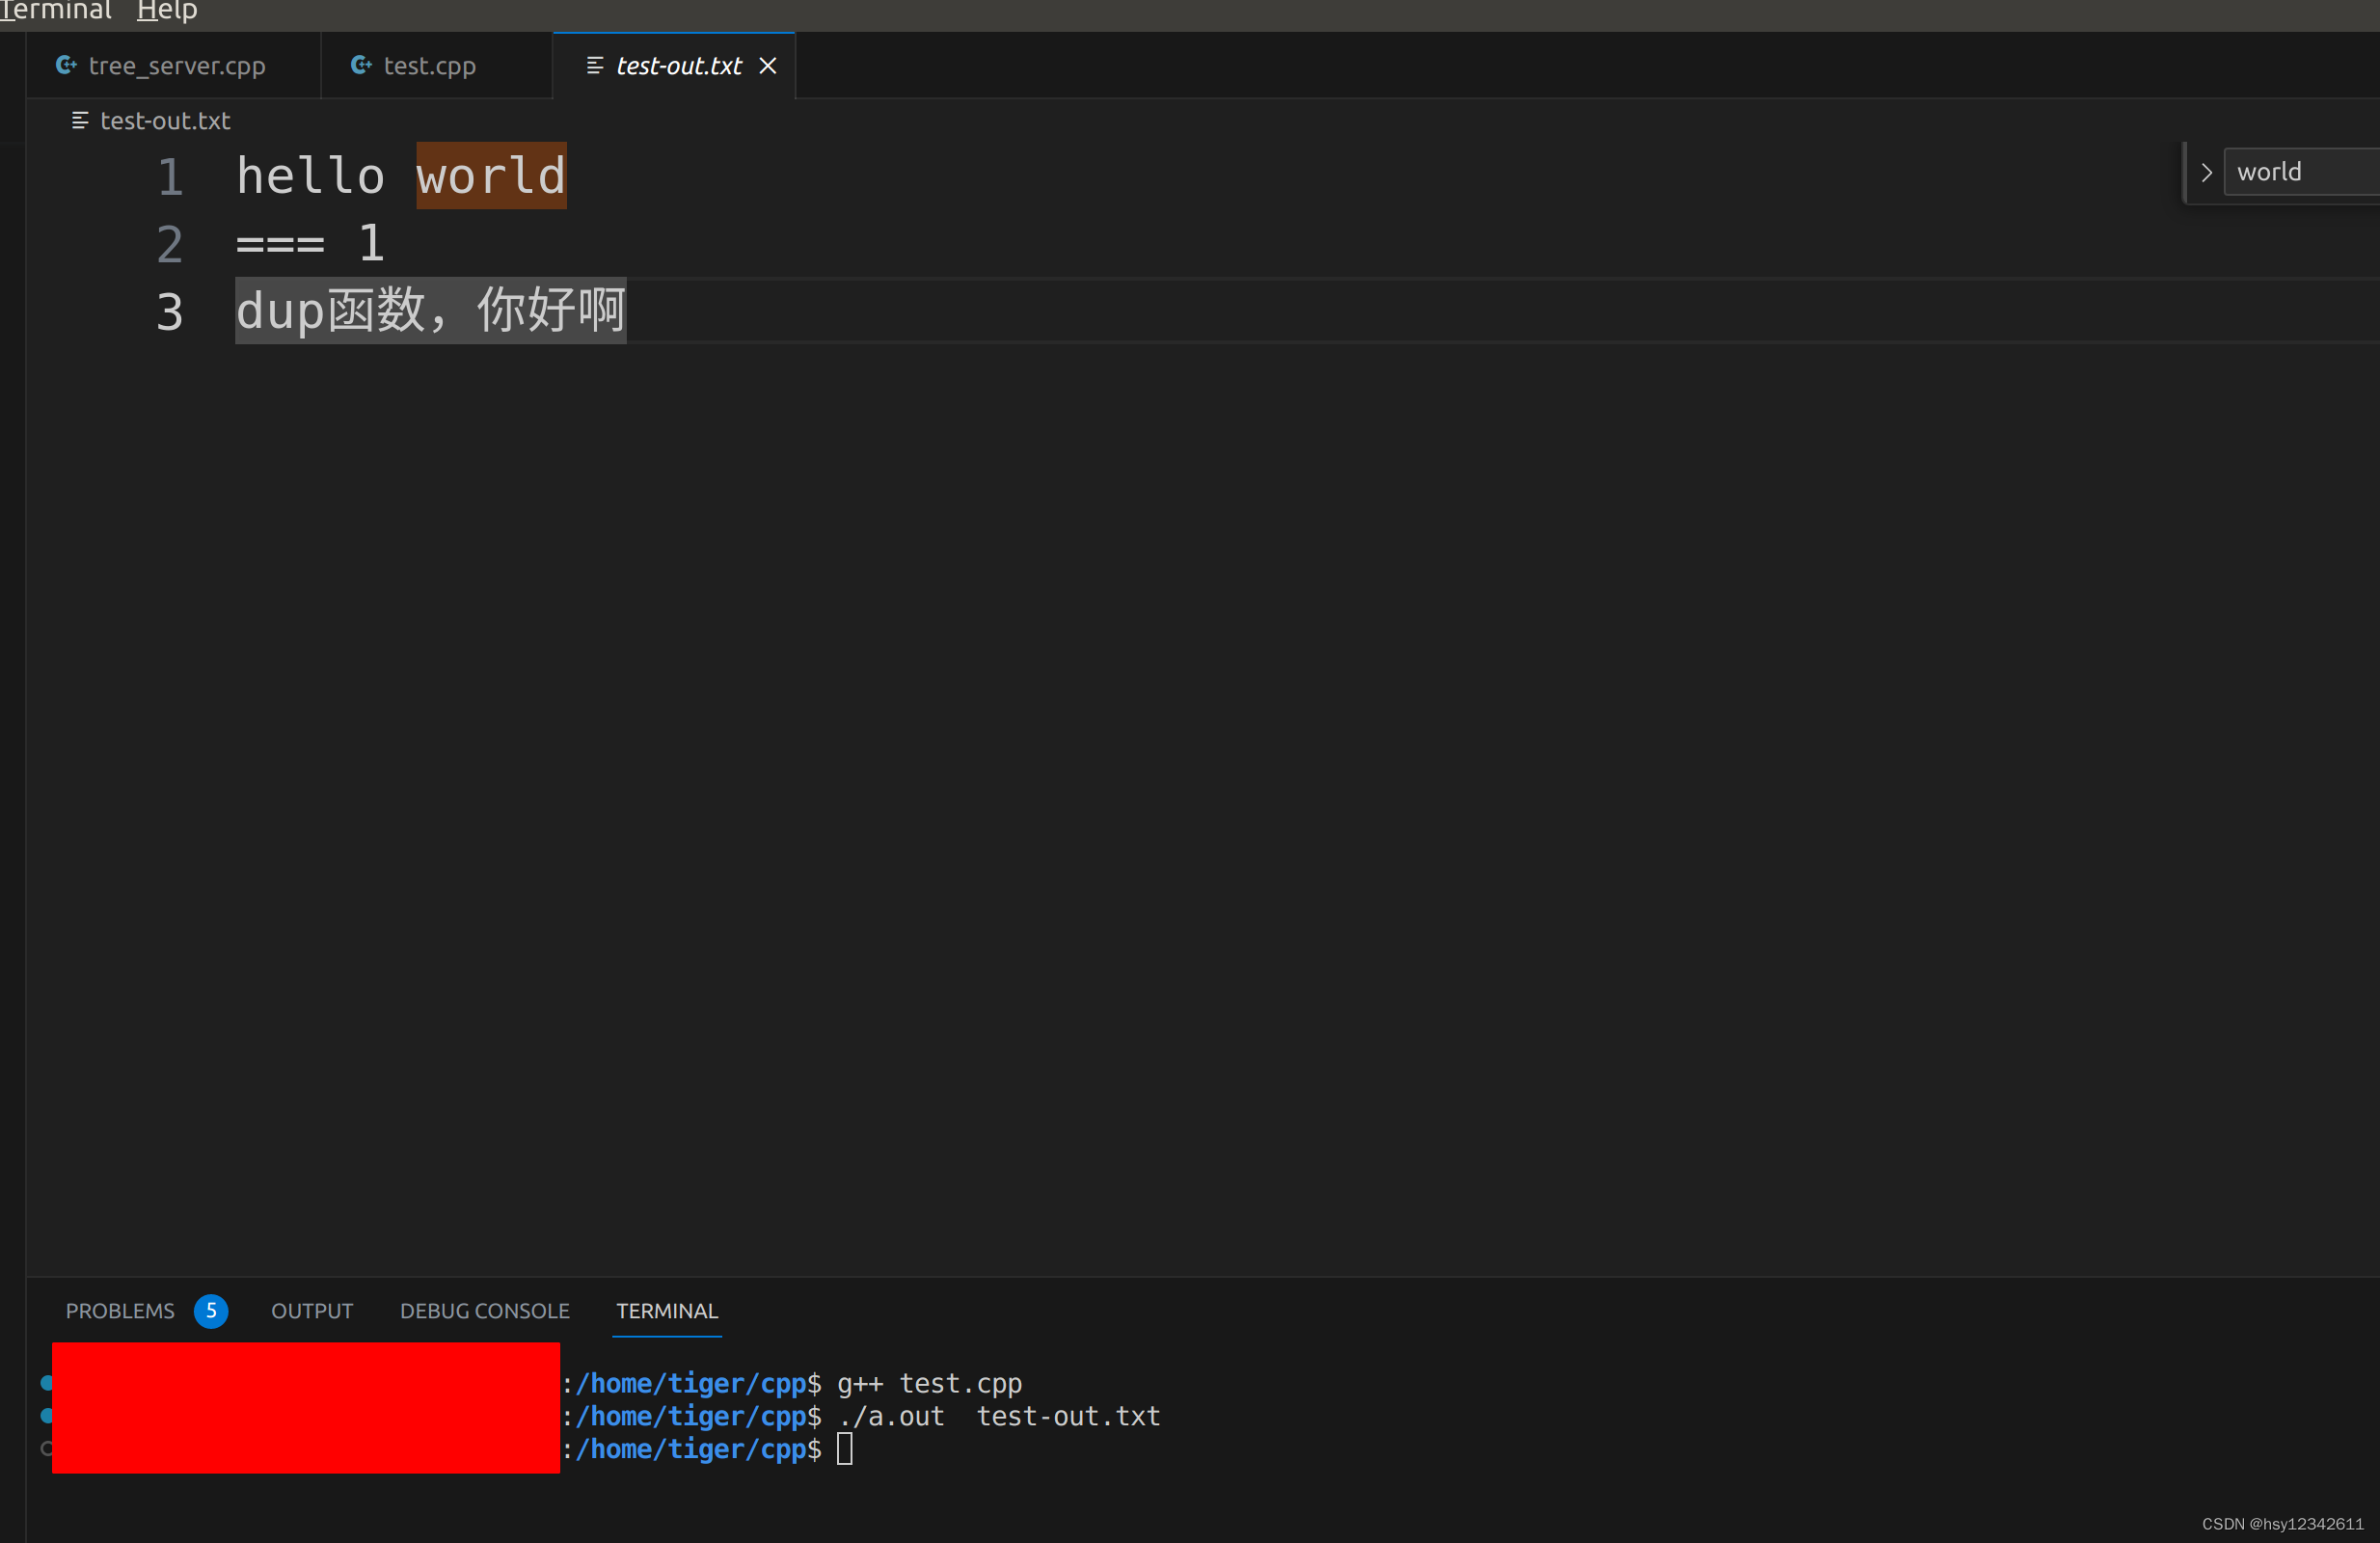The image size is (2380, 1543).
Task: Open the DEBUG CONSOLE panel
Action: click(484, 1311)
